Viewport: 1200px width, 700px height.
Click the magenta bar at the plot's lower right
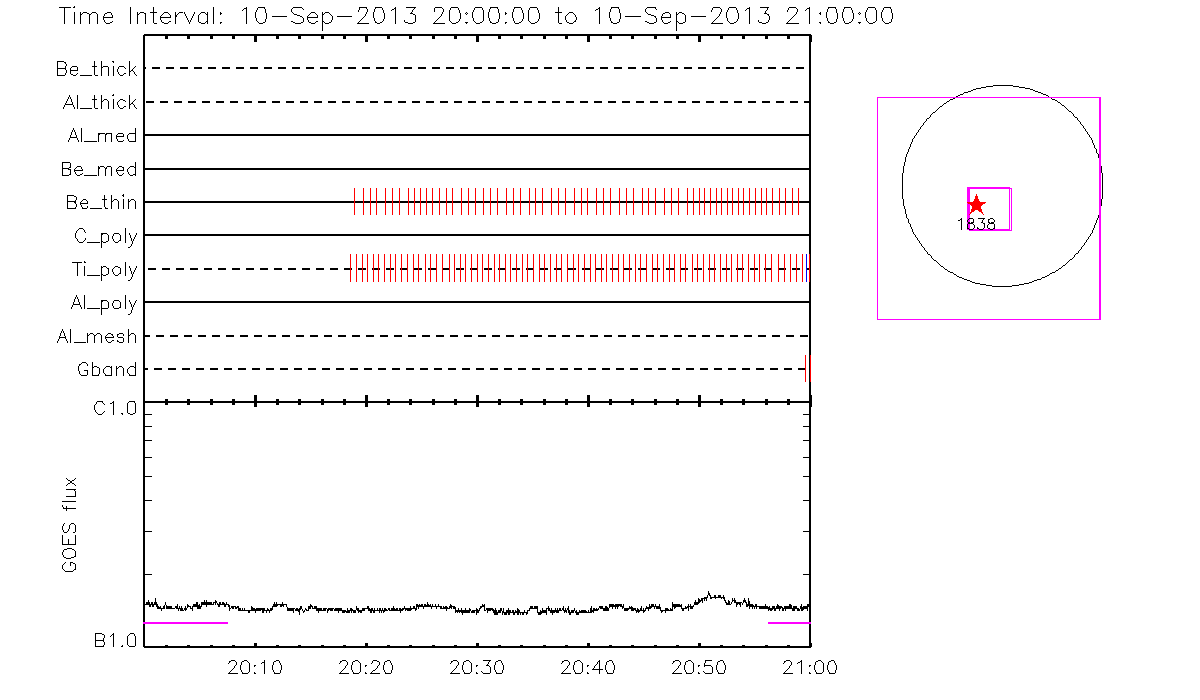(x=788, y=623)
